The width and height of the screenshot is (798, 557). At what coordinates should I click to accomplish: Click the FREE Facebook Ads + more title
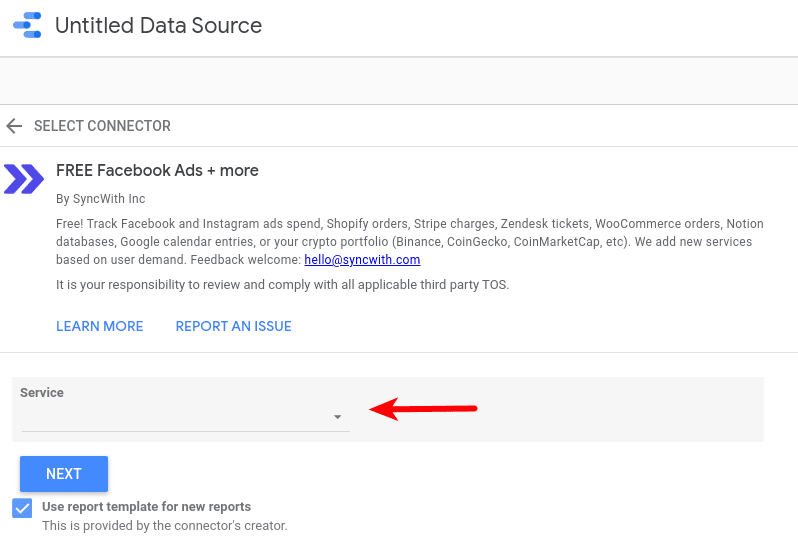(157, 170)
